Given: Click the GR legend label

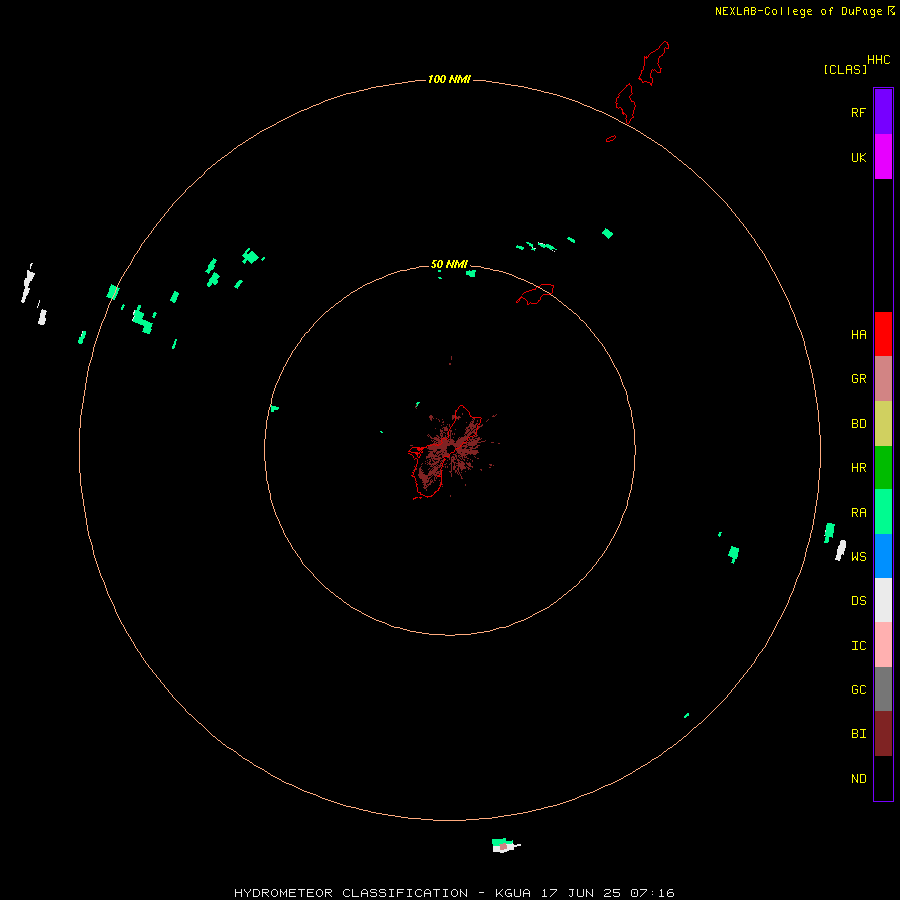Looking at the screenshot, I should (858, 379).
